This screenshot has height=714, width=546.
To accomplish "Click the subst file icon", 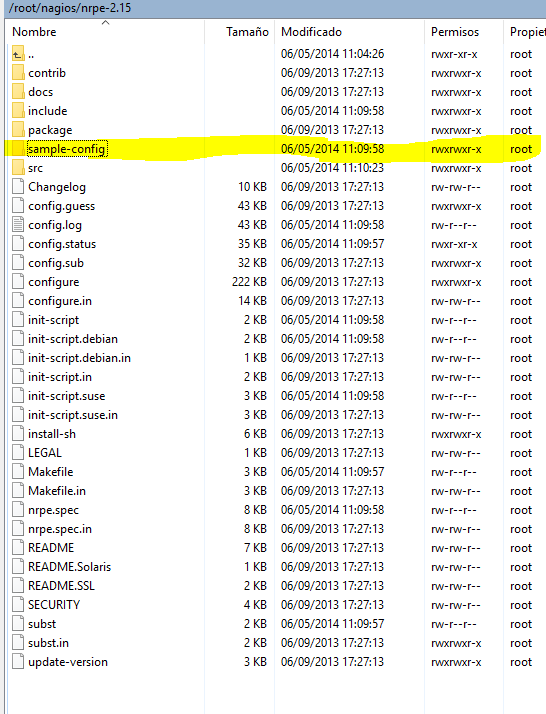I will 18,623.
